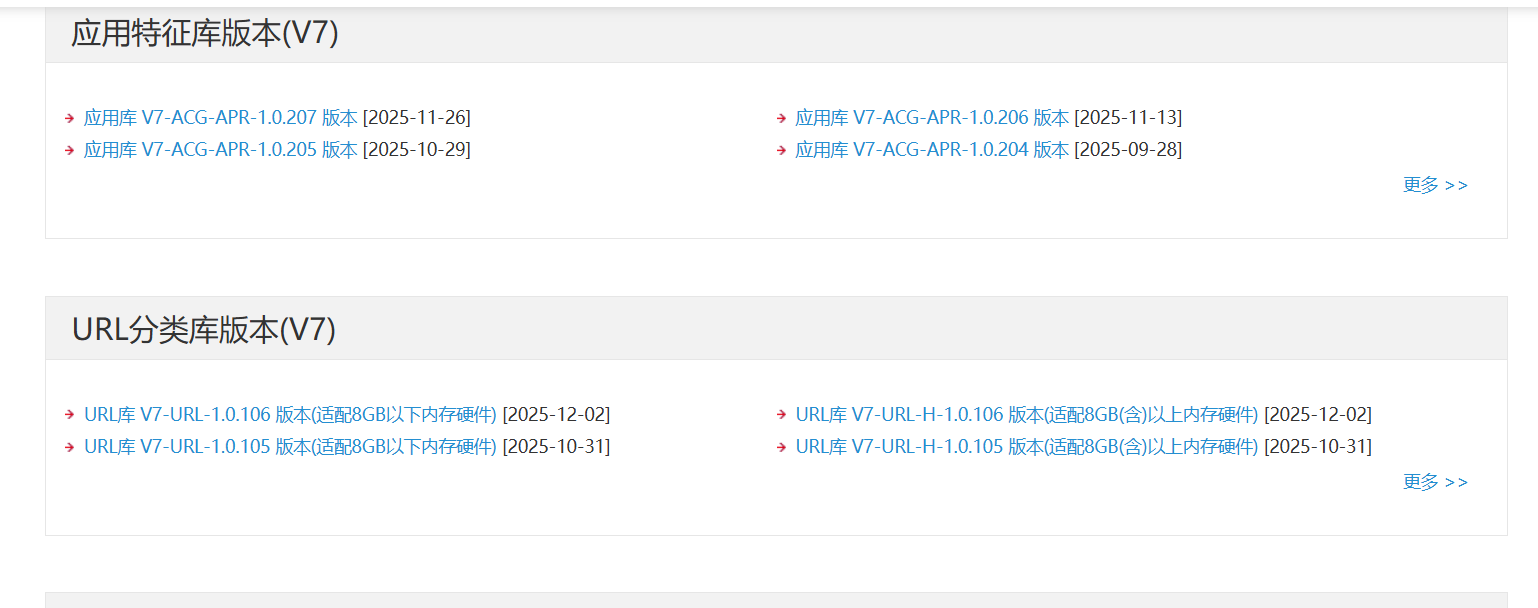Open 应用库 V7-ACG-APR-1.0.207 版本 link
Viewport: 1538px width, 608px height.
click(x=220, y=118)
